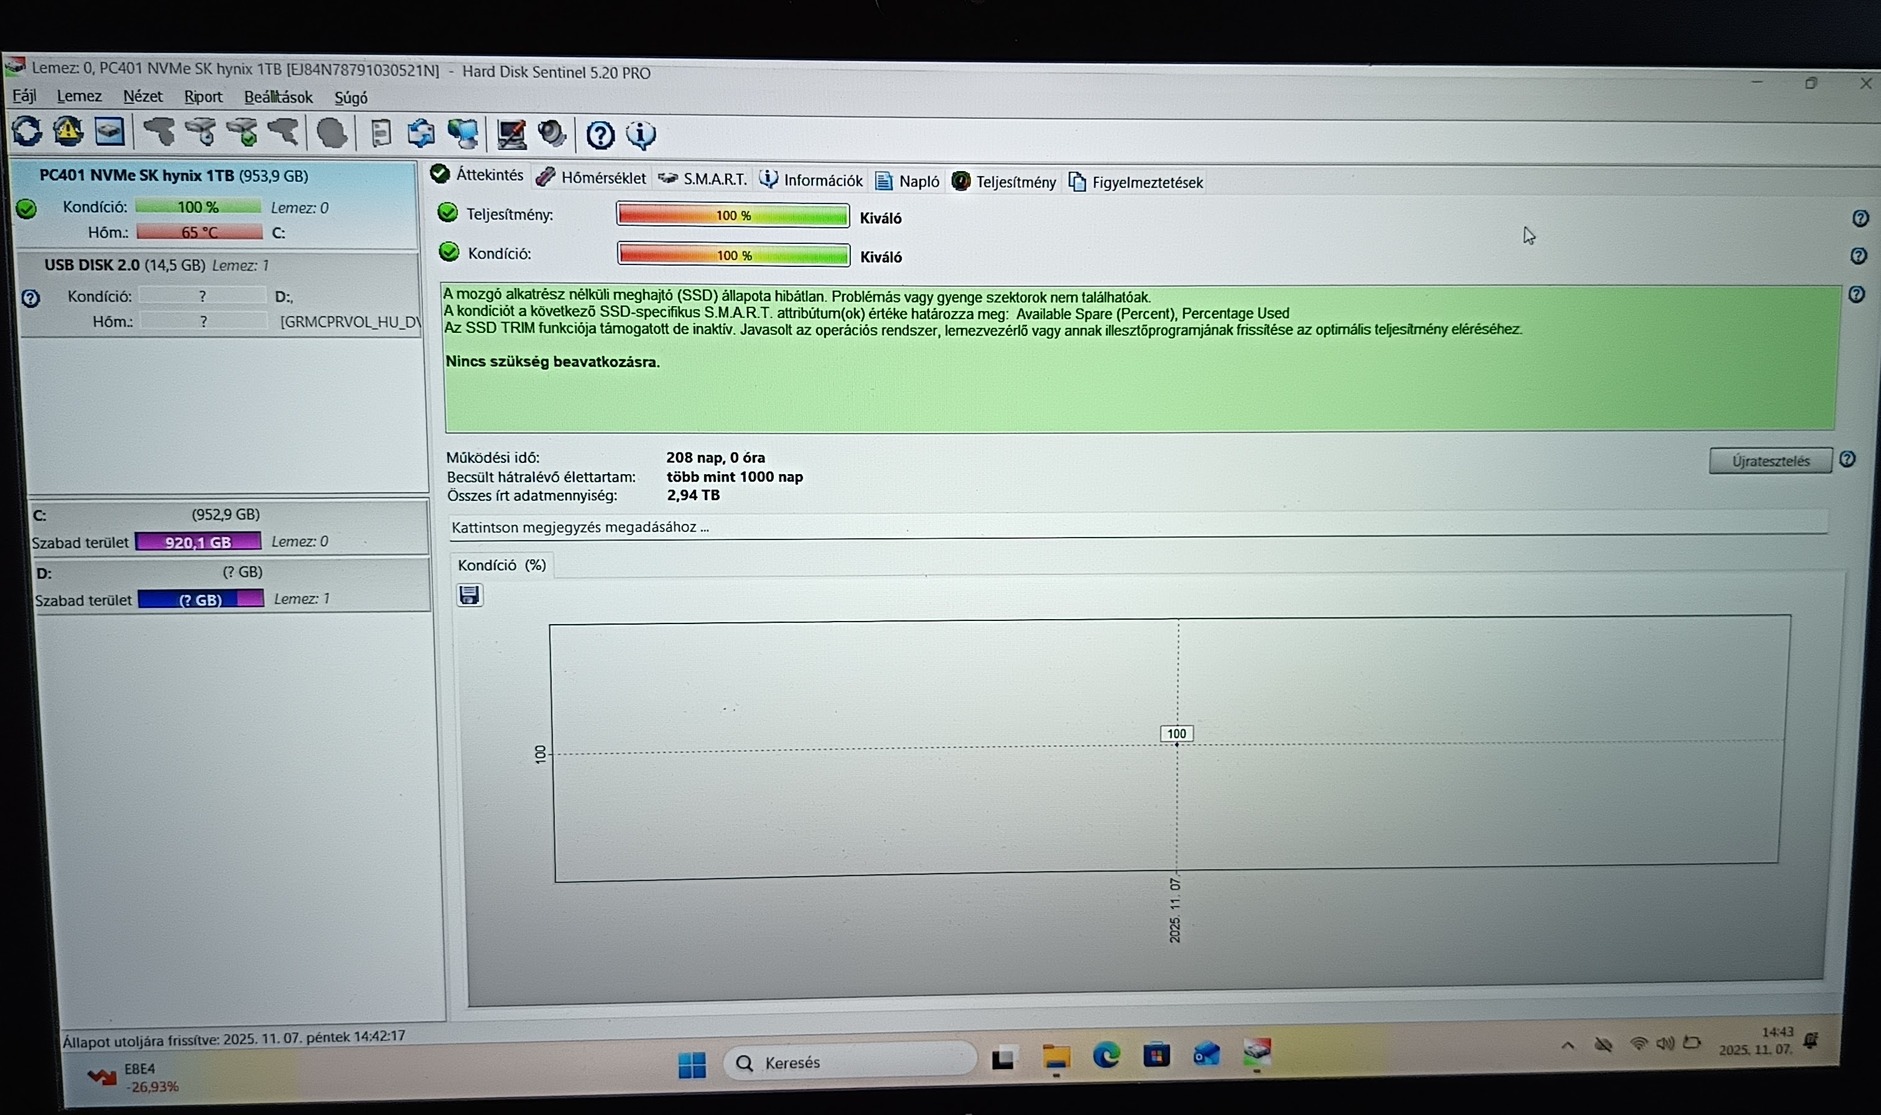Viewport: 1881px width, 1115px height.
Task: Click the disk test icon with green check
Action: 242,132
